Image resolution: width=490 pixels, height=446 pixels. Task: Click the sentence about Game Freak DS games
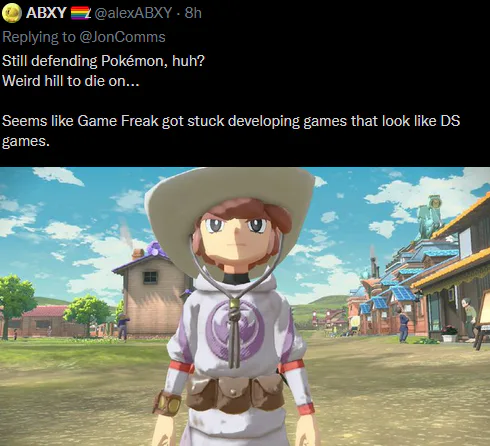(231, 131)
